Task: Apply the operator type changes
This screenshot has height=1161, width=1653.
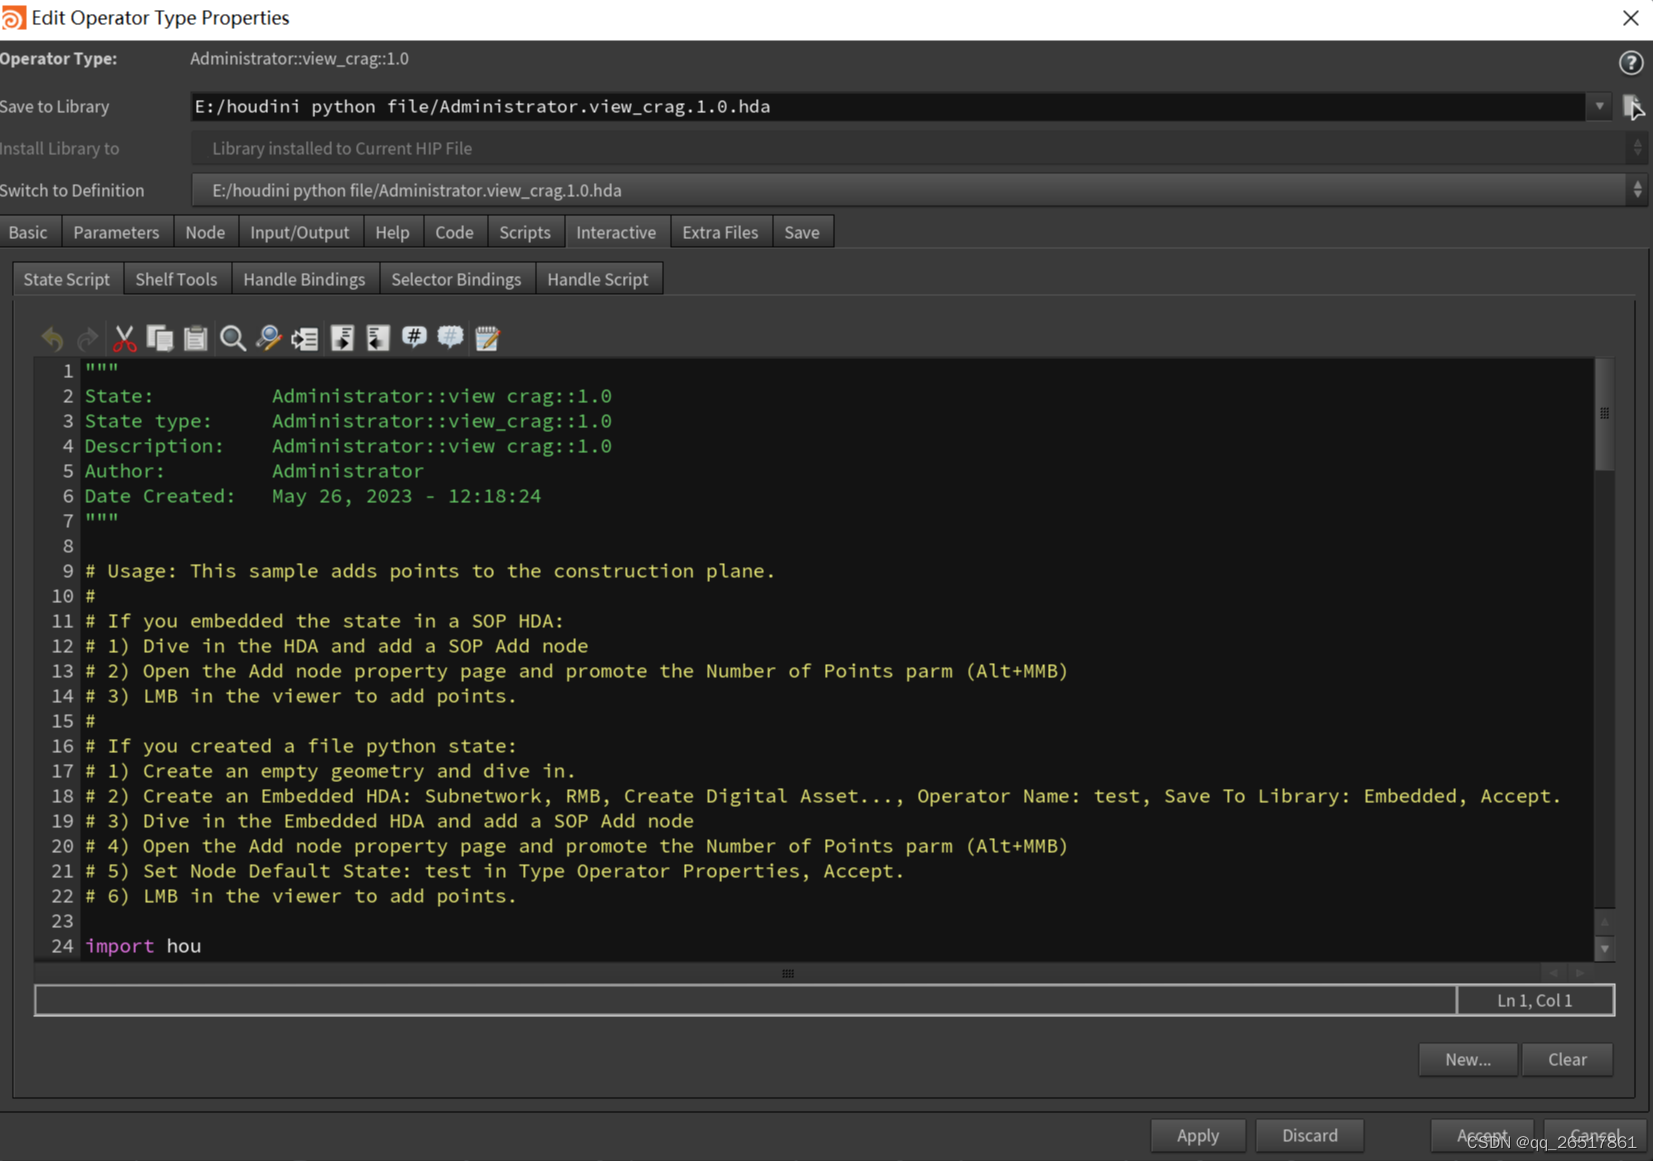Action: (x=1198, y=1135)
